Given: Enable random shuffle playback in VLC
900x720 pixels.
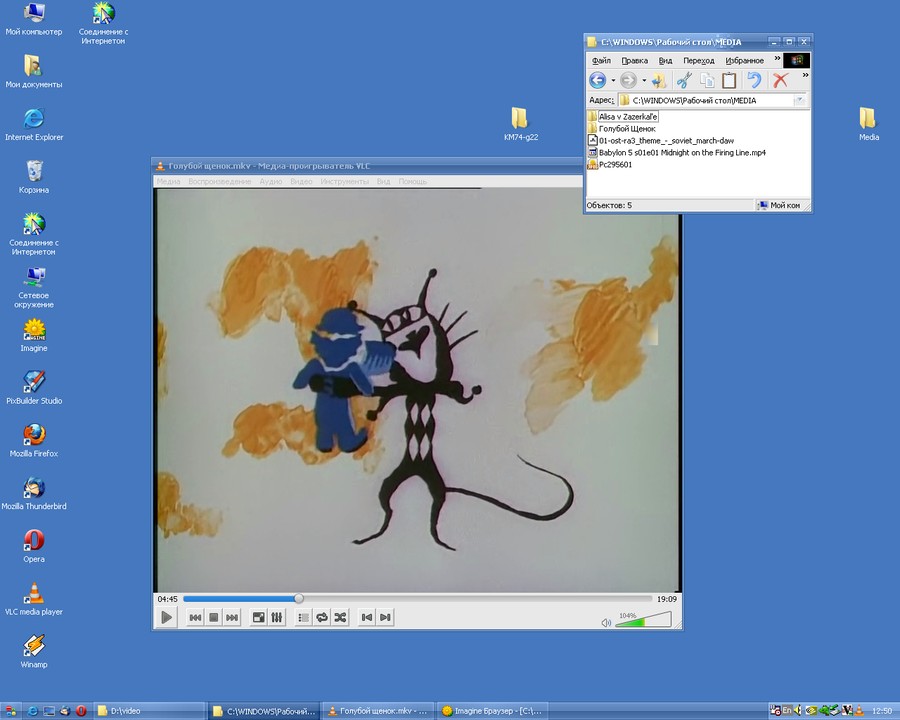Looking at the screenshot, I should tap(340, 617).
